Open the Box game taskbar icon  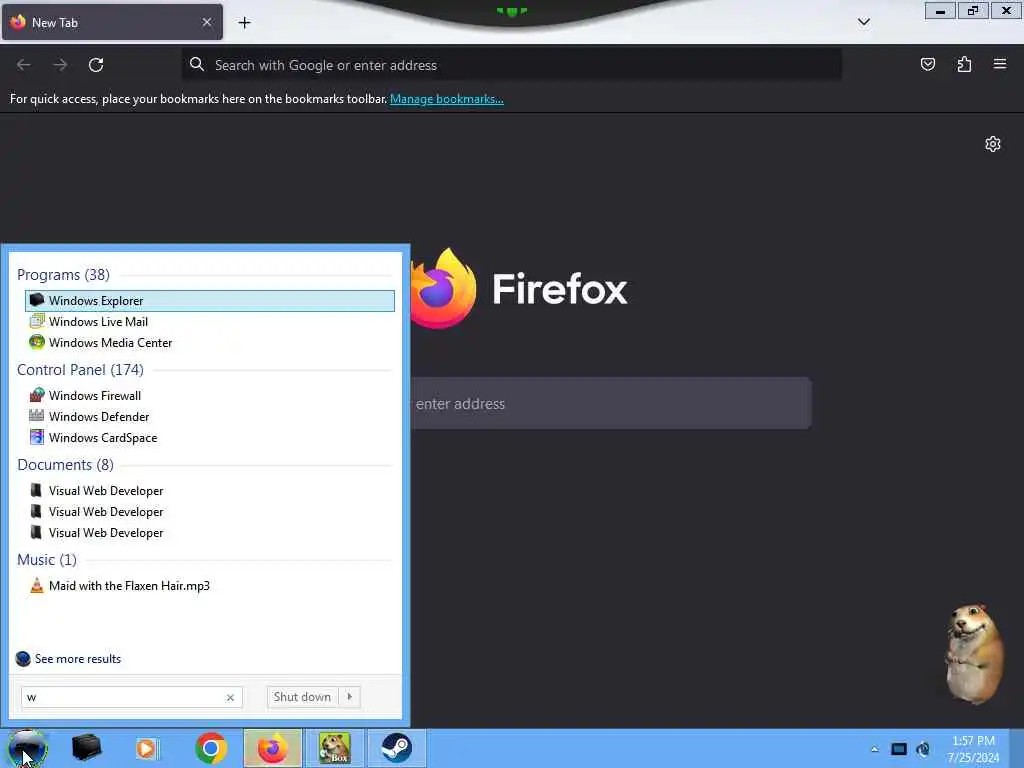click(x=334, y=748)
